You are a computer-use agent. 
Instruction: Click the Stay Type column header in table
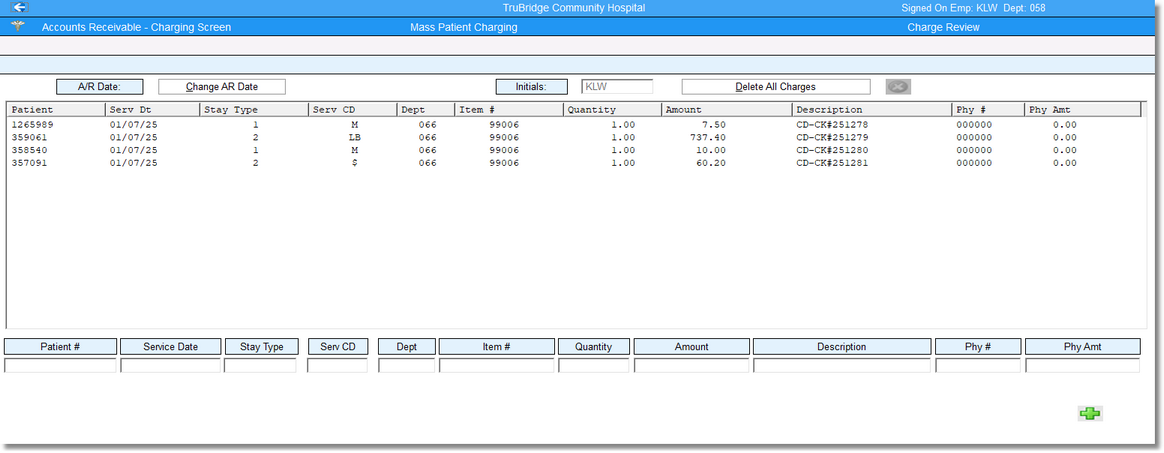[254, 110]
